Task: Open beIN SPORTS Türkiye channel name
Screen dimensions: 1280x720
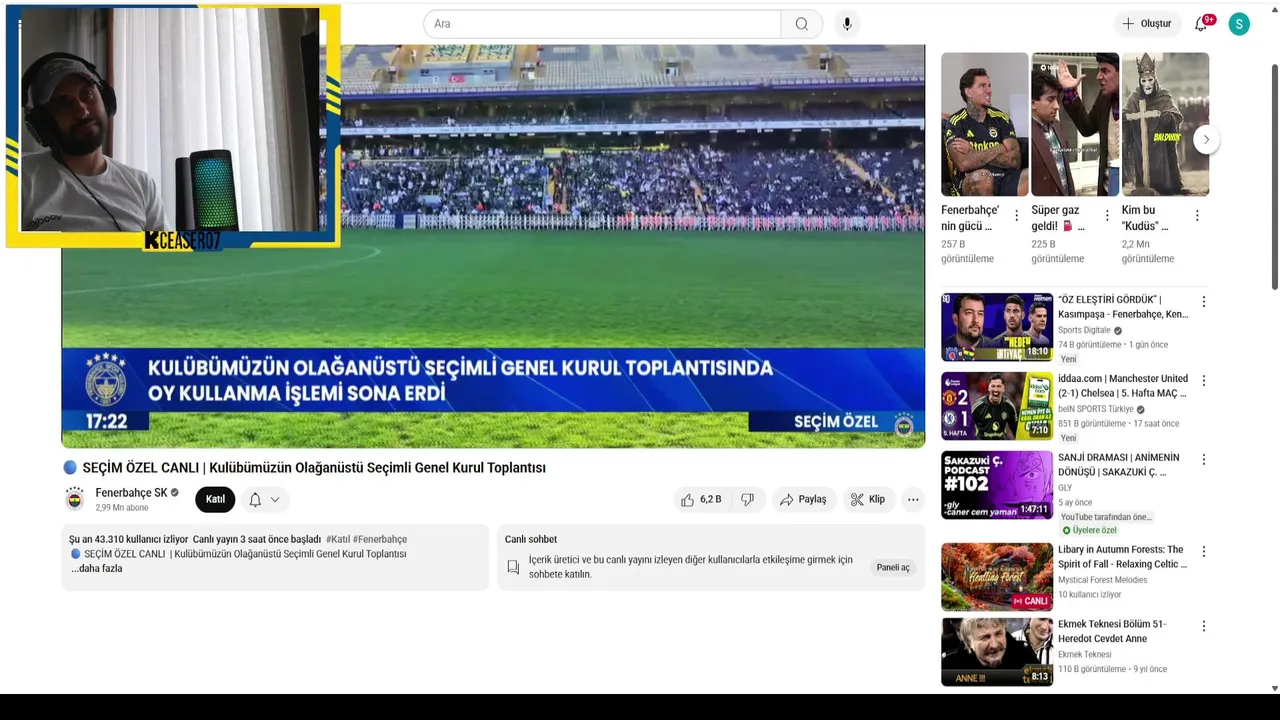Action: [1096, 409]
